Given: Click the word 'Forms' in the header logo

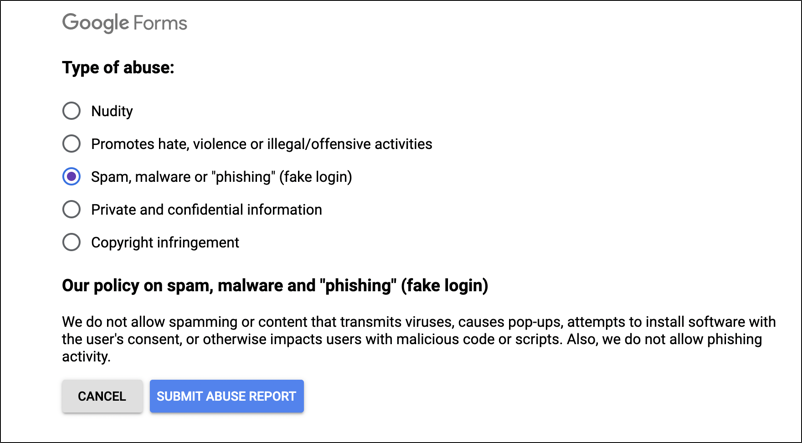Looking at the screenshot, I should [x=160, y=24].
